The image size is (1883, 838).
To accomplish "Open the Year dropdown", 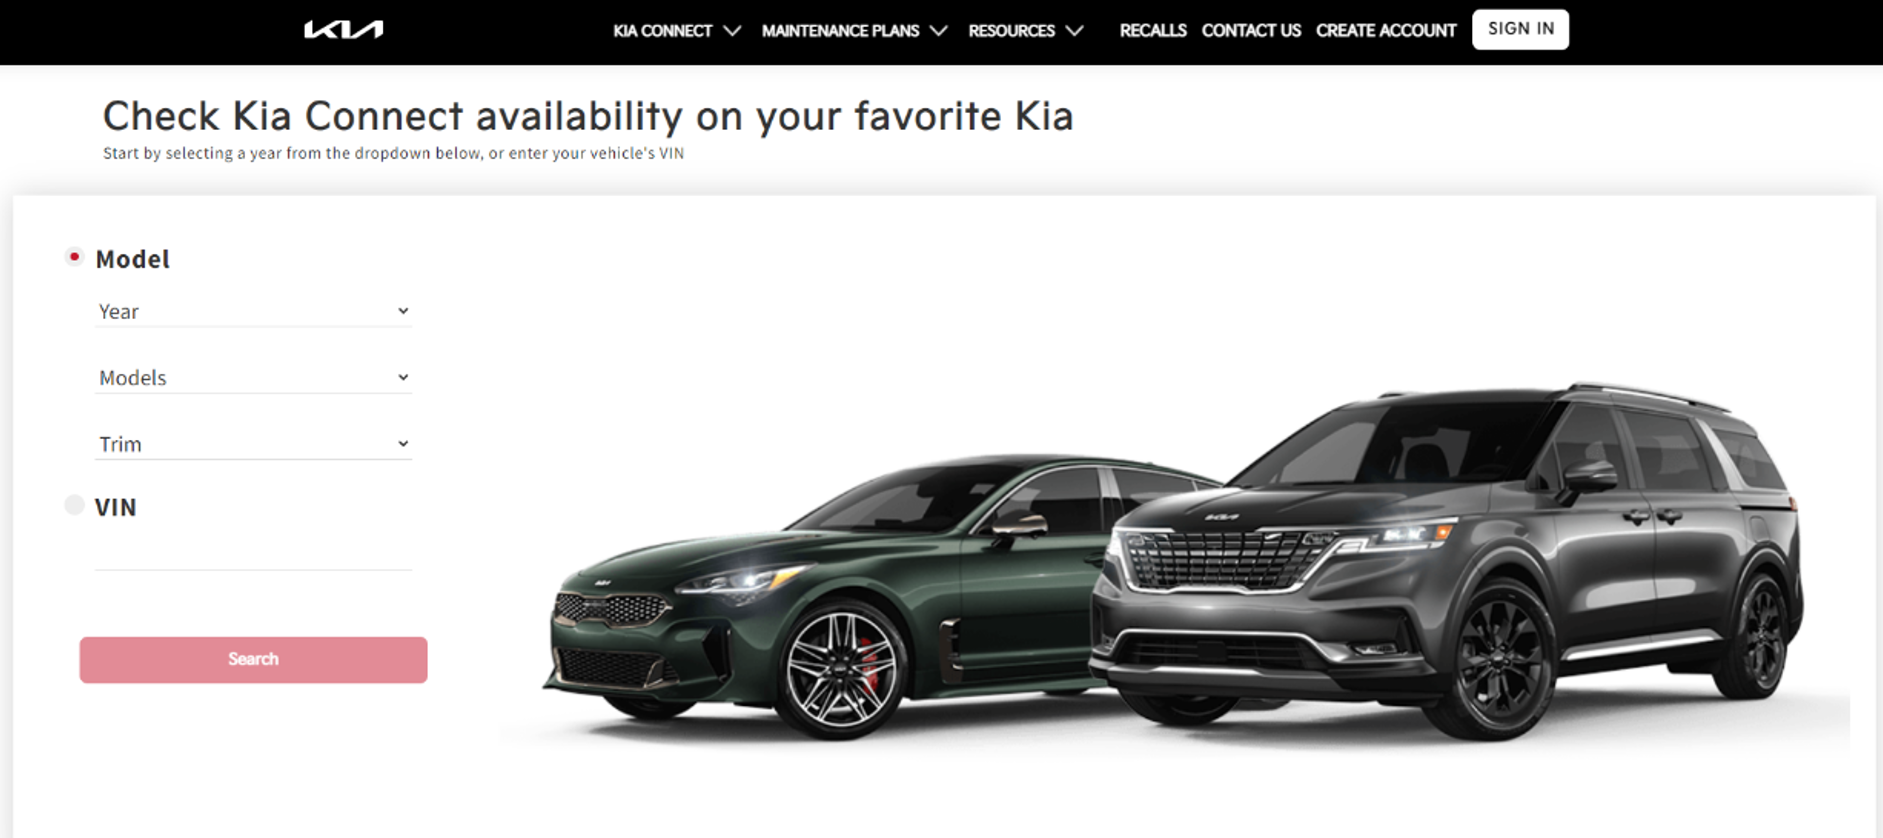I will point(253,311).
